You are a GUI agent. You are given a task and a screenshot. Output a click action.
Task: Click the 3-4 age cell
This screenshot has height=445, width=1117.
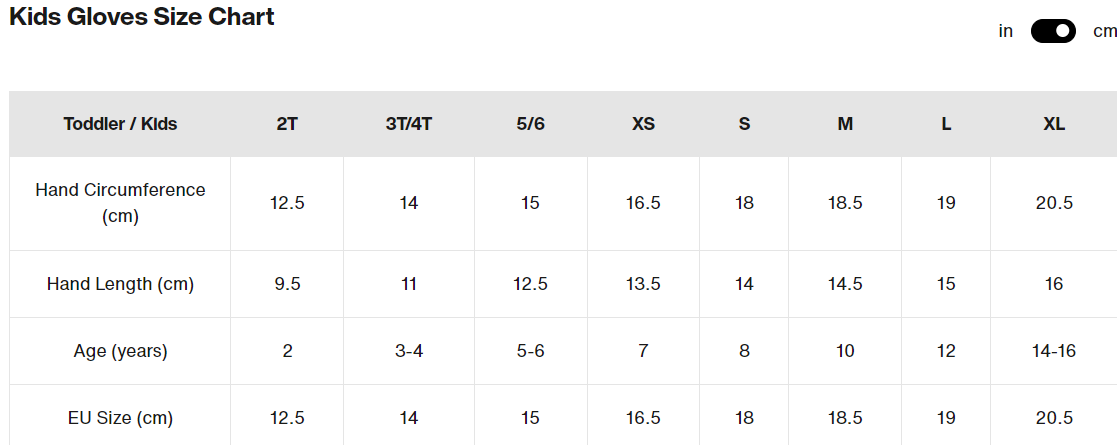click(408, 351)
